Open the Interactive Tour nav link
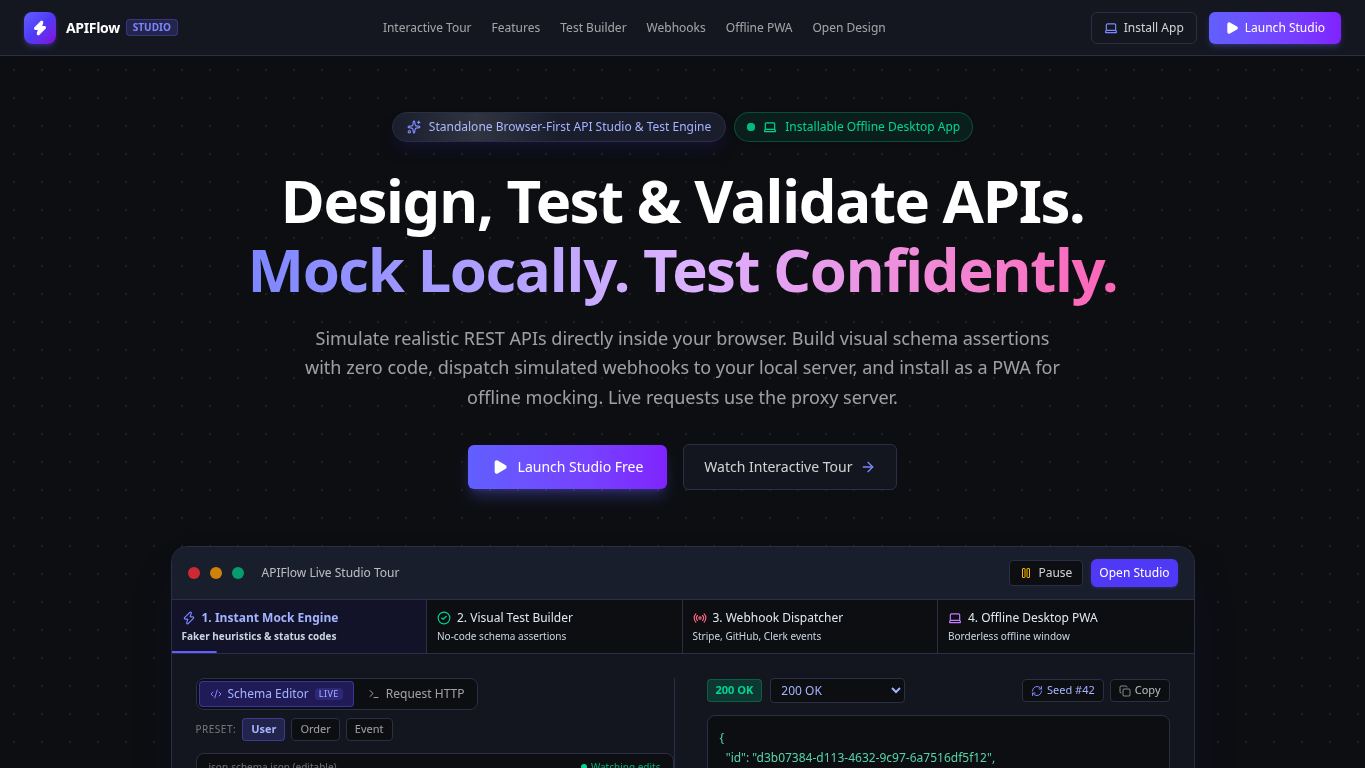Viewport: 1365px width, 768px height. [x=427, y=28]
